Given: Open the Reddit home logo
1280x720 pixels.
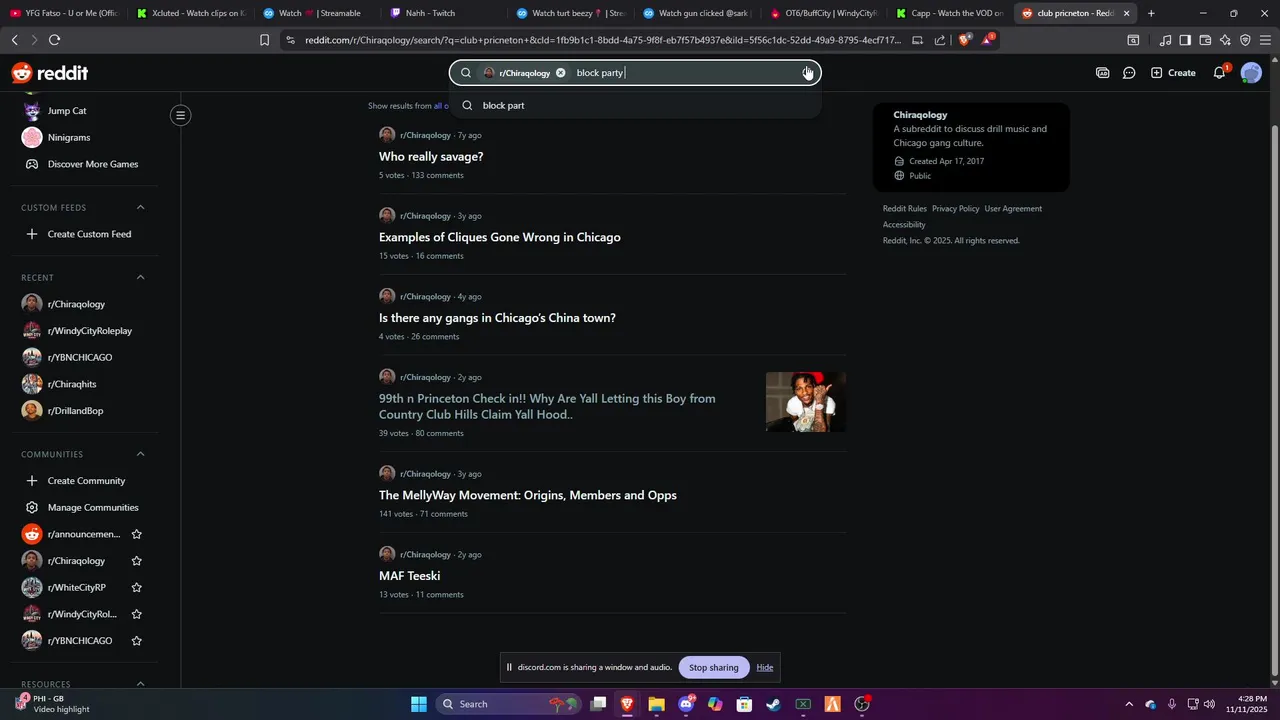Looking at the screenshot, I should click(x=50, y=73).
